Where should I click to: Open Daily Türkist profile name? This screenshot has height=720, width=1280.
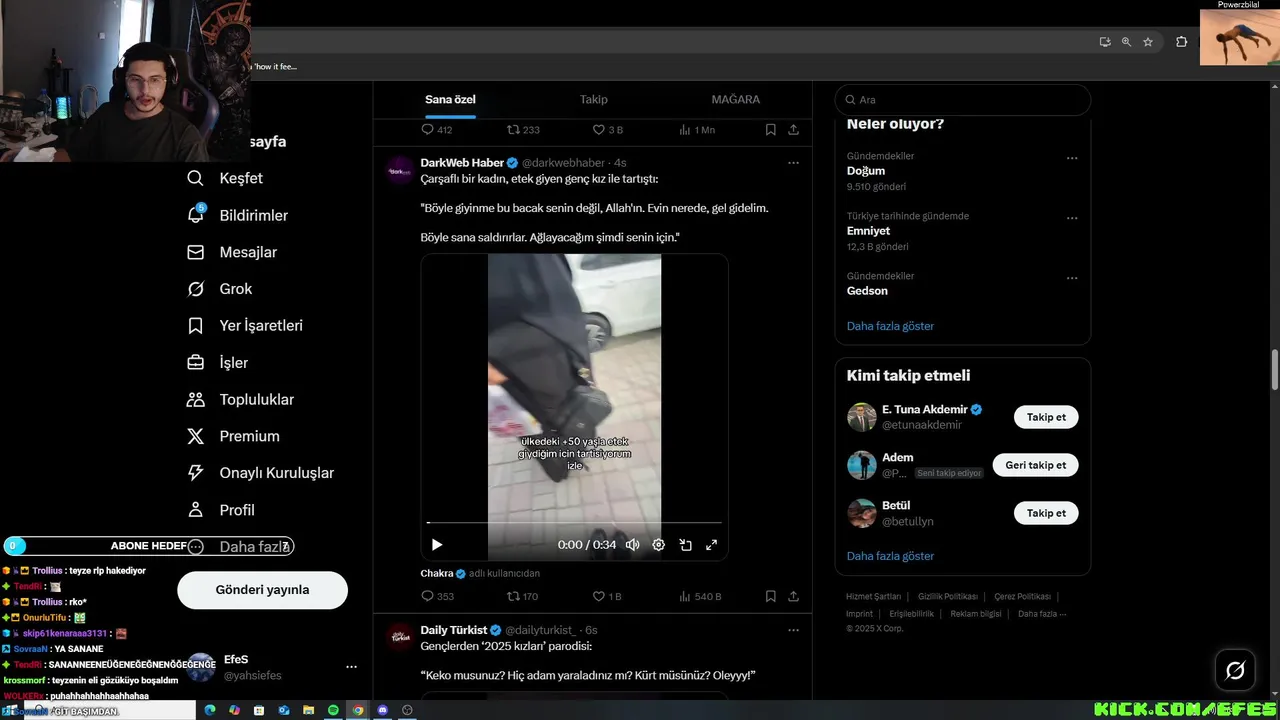tap(454, 630)
